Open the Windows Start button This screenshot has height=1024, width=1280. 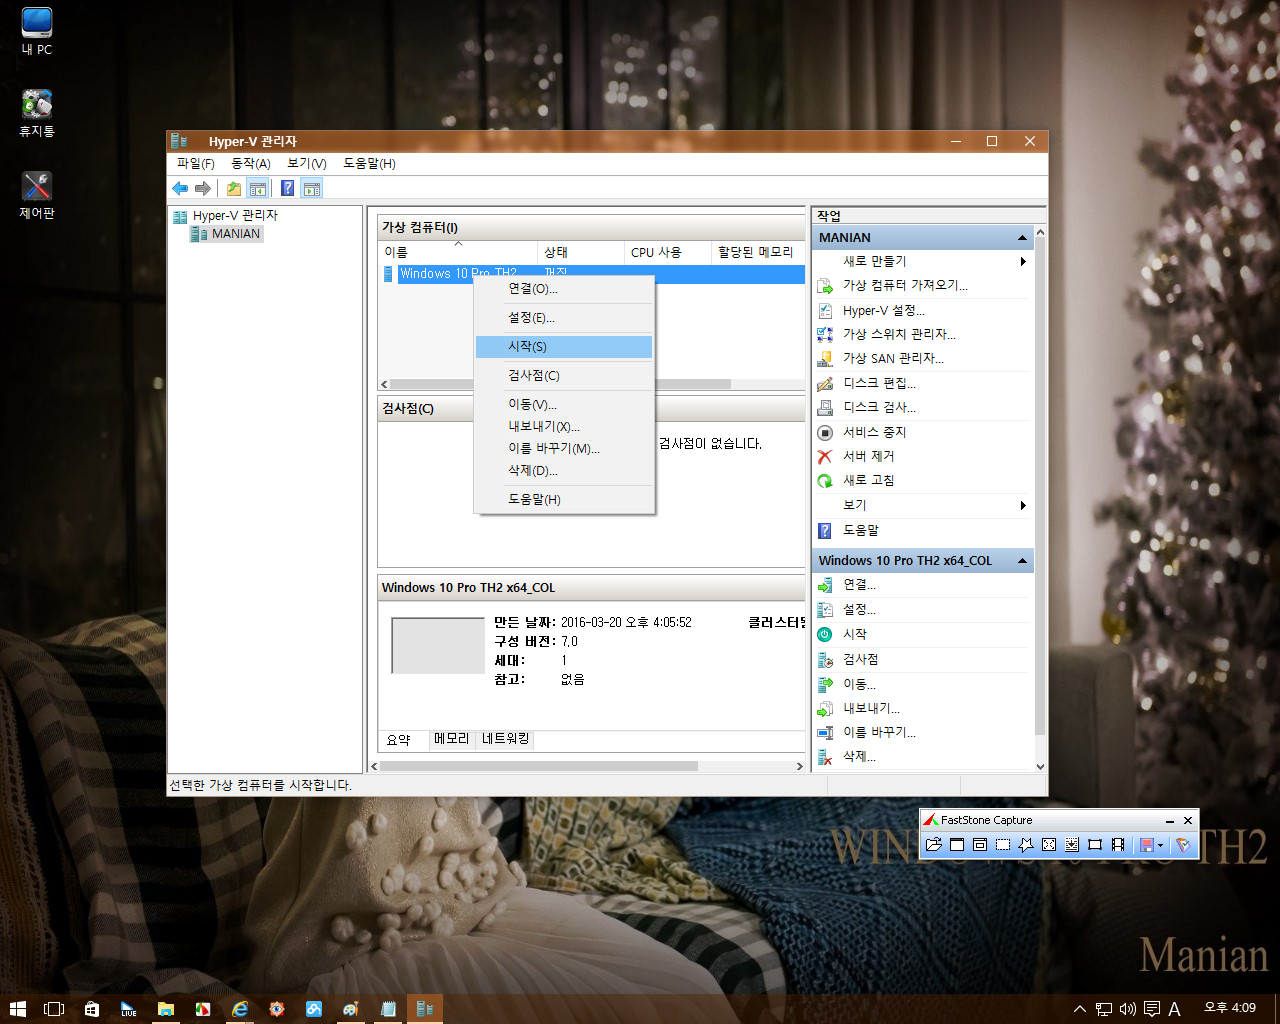pos(18,1009)
